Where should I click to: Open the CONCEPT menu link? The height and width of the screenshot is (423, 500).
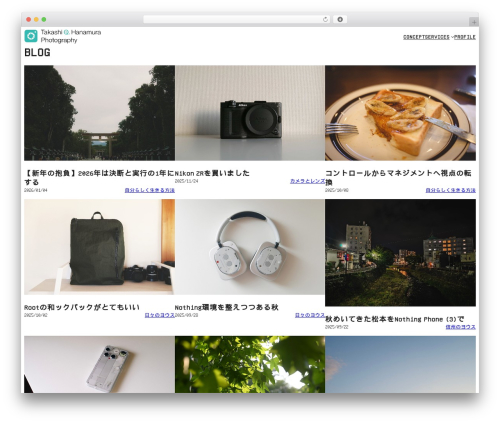tap(413, 37)
